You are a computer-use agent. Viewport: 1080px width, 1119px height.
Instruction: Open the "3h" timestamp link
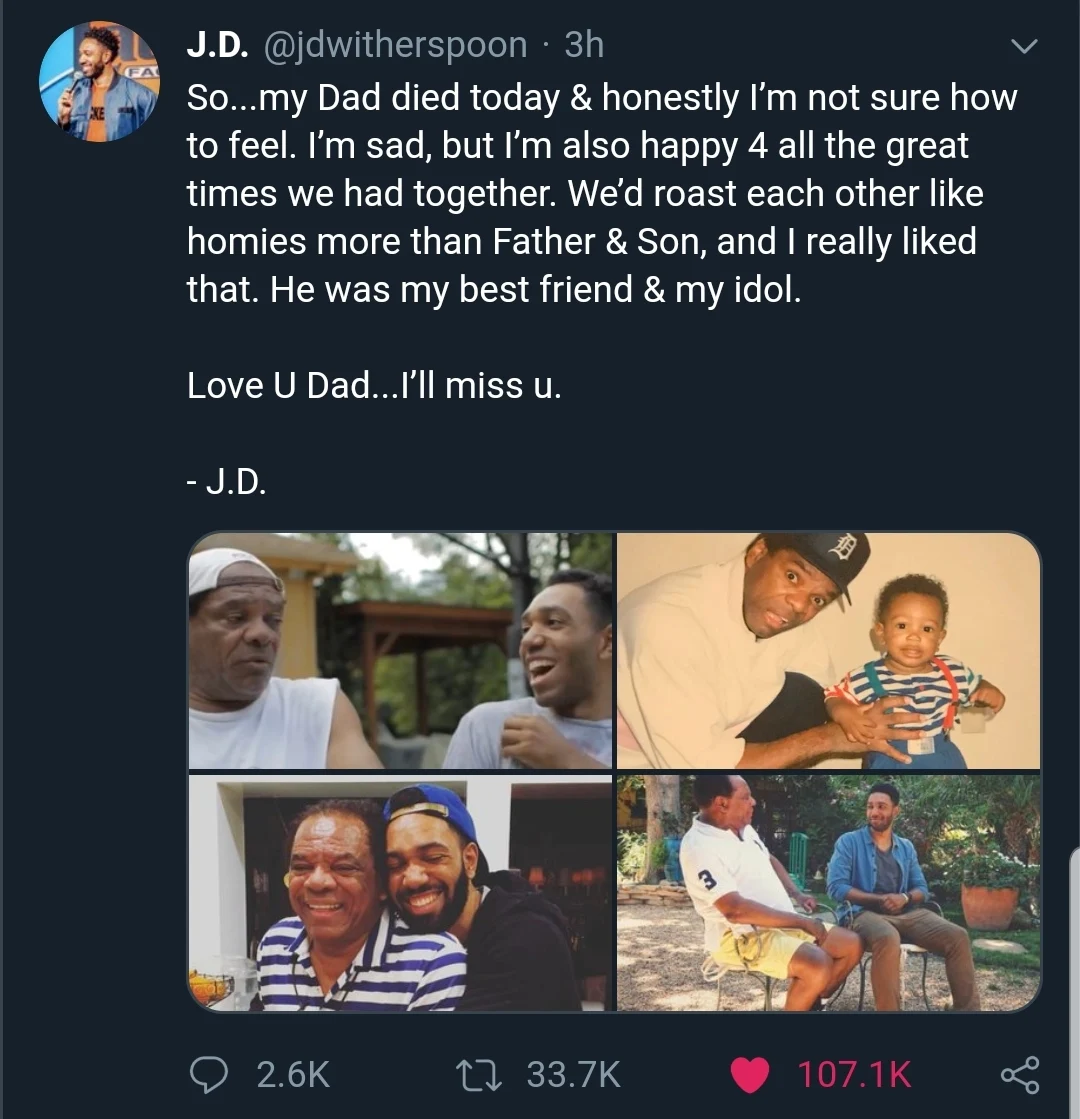(x=584, y=45)
